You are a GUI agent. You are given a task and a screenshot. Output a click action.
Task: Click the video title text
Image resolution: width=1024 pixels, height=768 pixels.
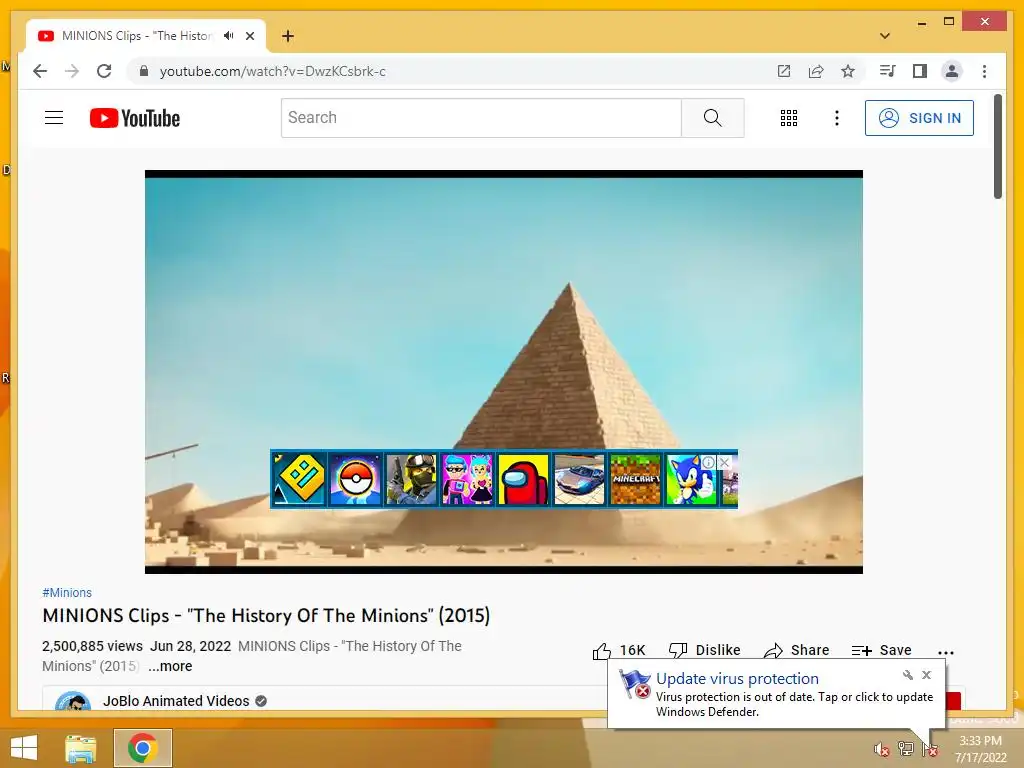[266, 616]
